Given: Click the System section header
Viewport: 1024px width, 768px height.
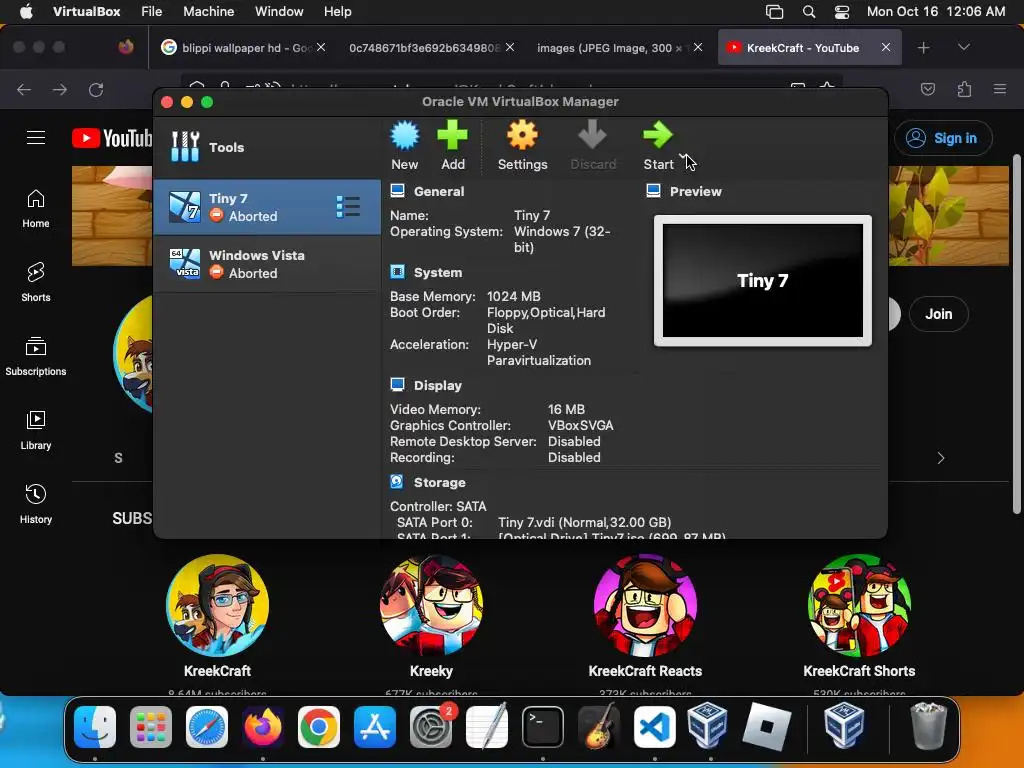Looking at the screenshot, I should click(x=438, y=272).
